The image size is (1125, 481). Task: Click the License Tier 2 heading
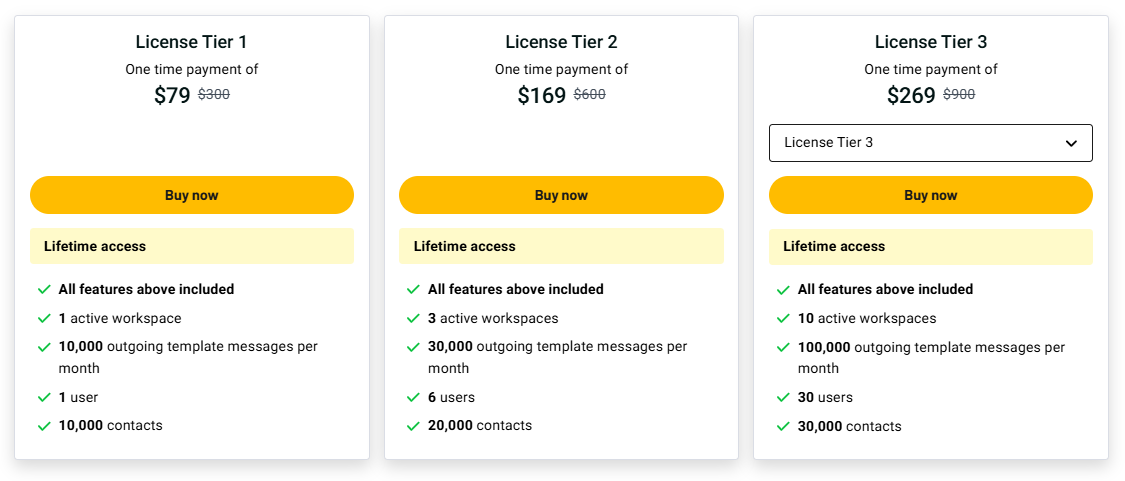pyautogui.click(x=561, y=42)
